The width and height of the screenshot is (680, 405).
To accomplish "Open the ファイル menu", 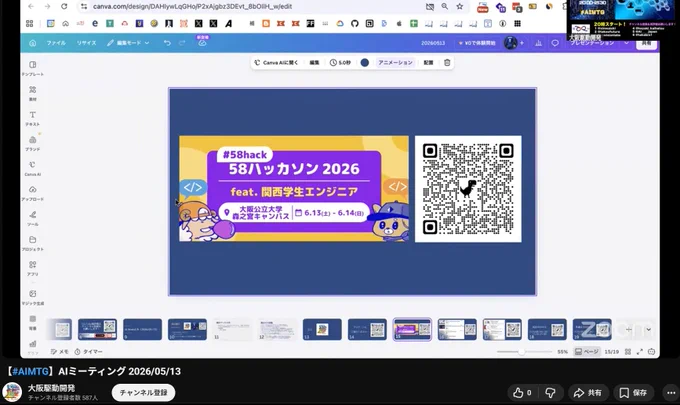I will point(56,43).
